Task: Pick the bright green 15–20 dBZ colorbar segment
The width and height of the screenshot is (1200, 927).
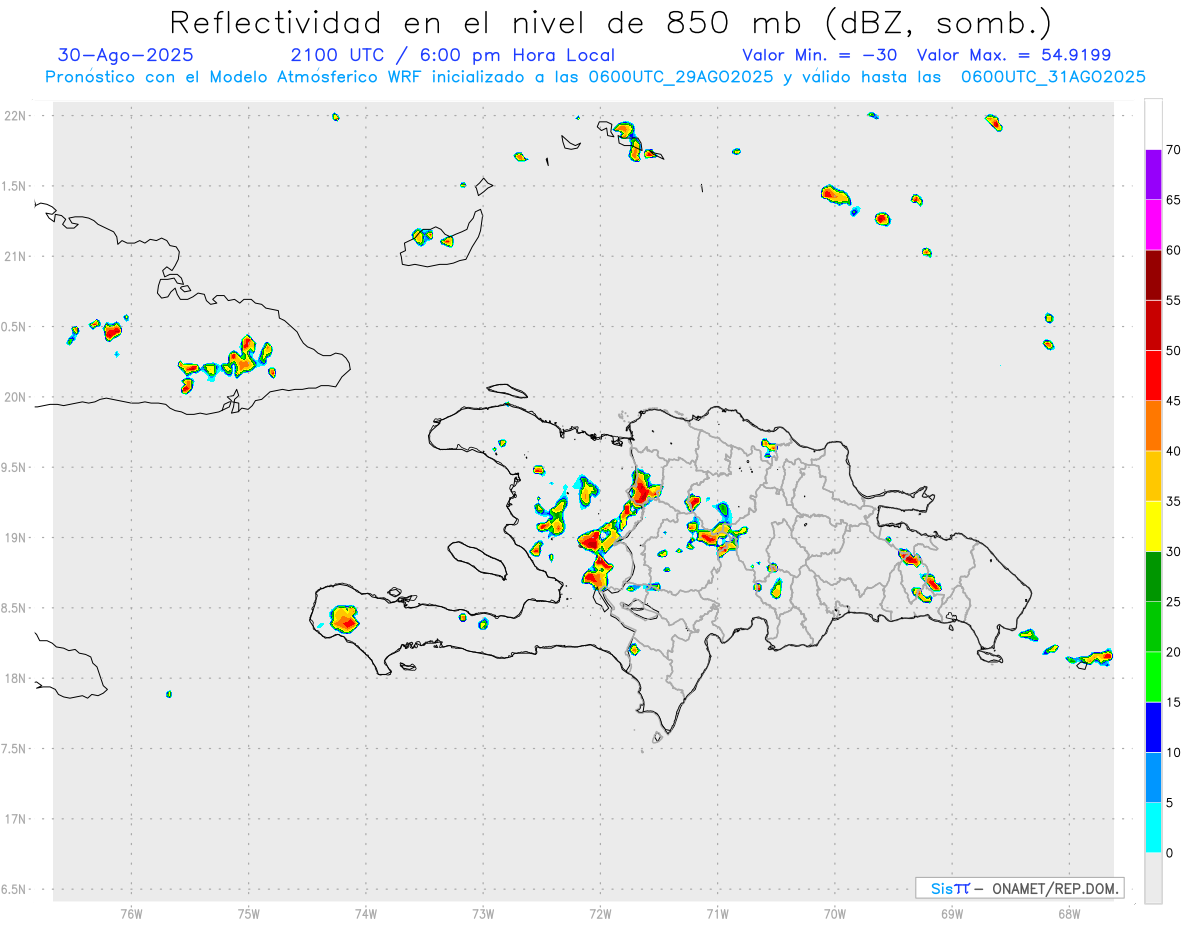Action: coord(1153,677)
